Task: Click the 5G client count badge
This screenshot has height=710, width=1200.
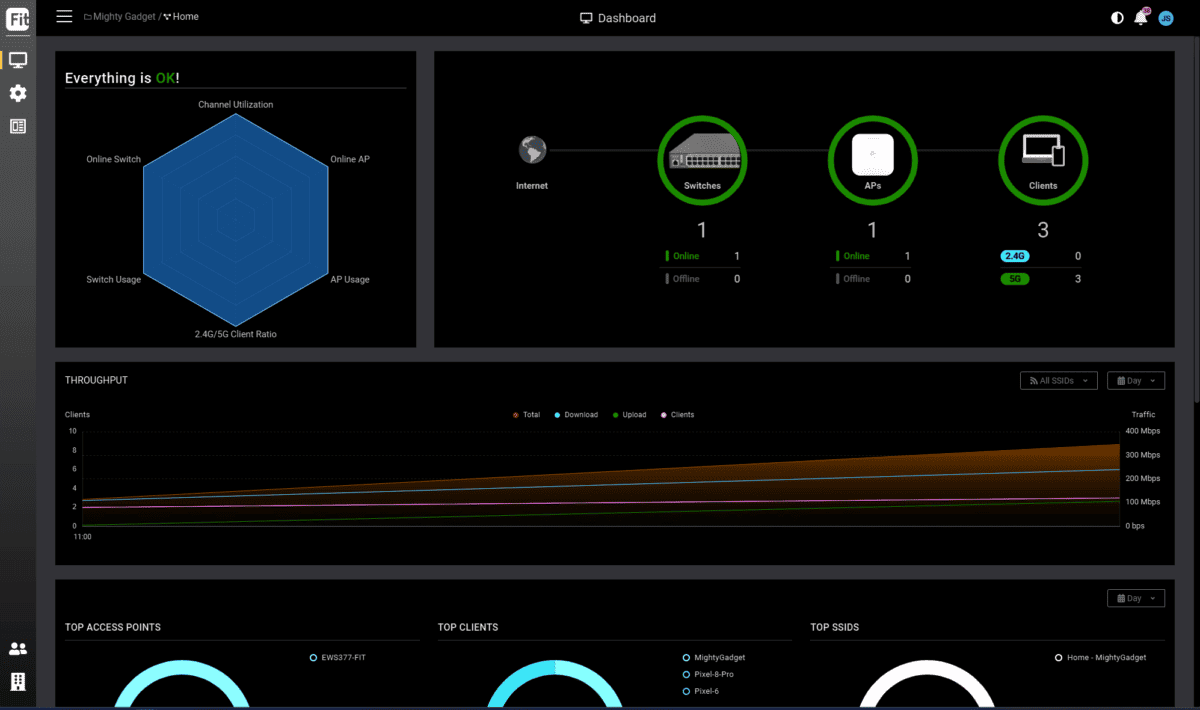Action: 1014,279
